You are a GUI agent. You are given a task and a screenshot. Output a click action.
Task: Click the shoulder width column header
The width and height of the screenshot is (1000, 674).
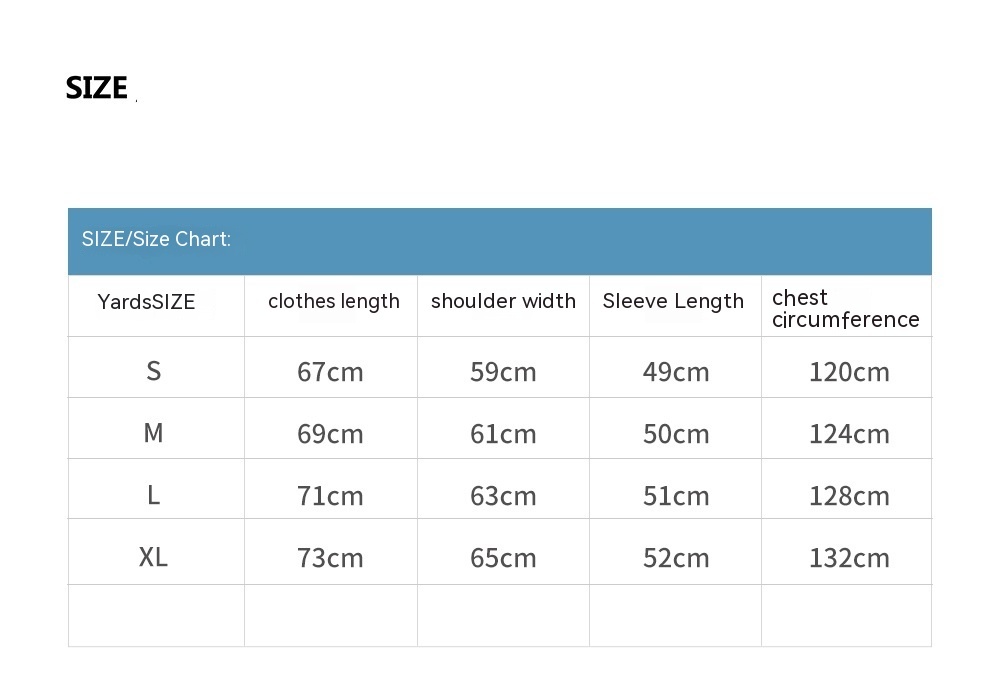pos(503,302)
